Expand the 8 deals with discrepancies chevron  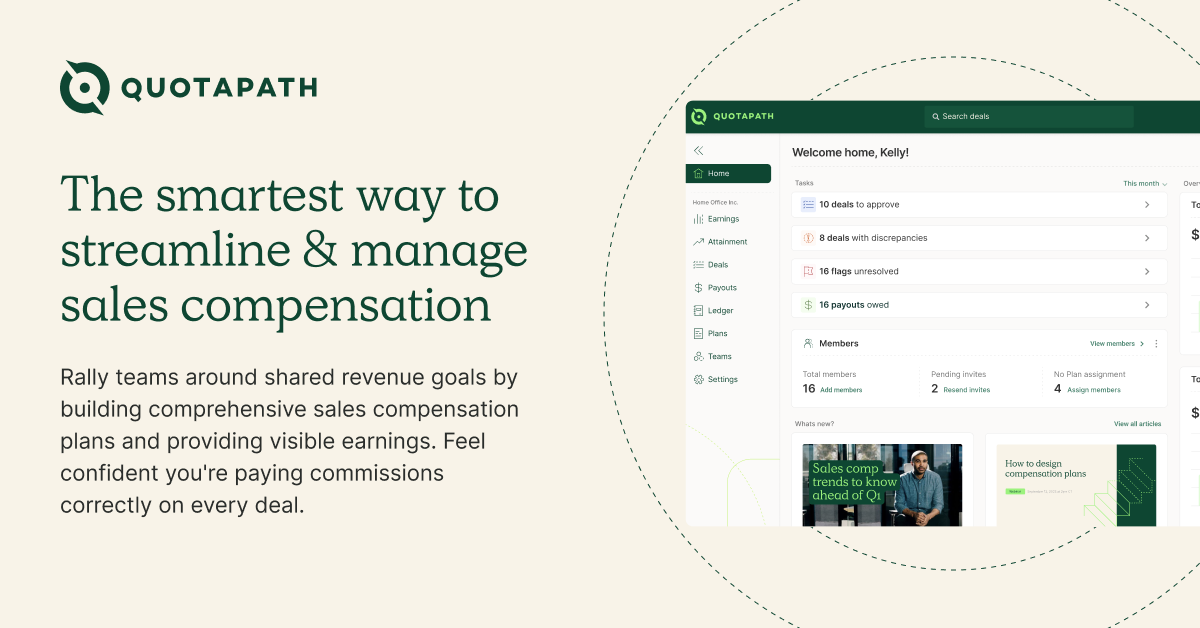(x=1147, y=238)
